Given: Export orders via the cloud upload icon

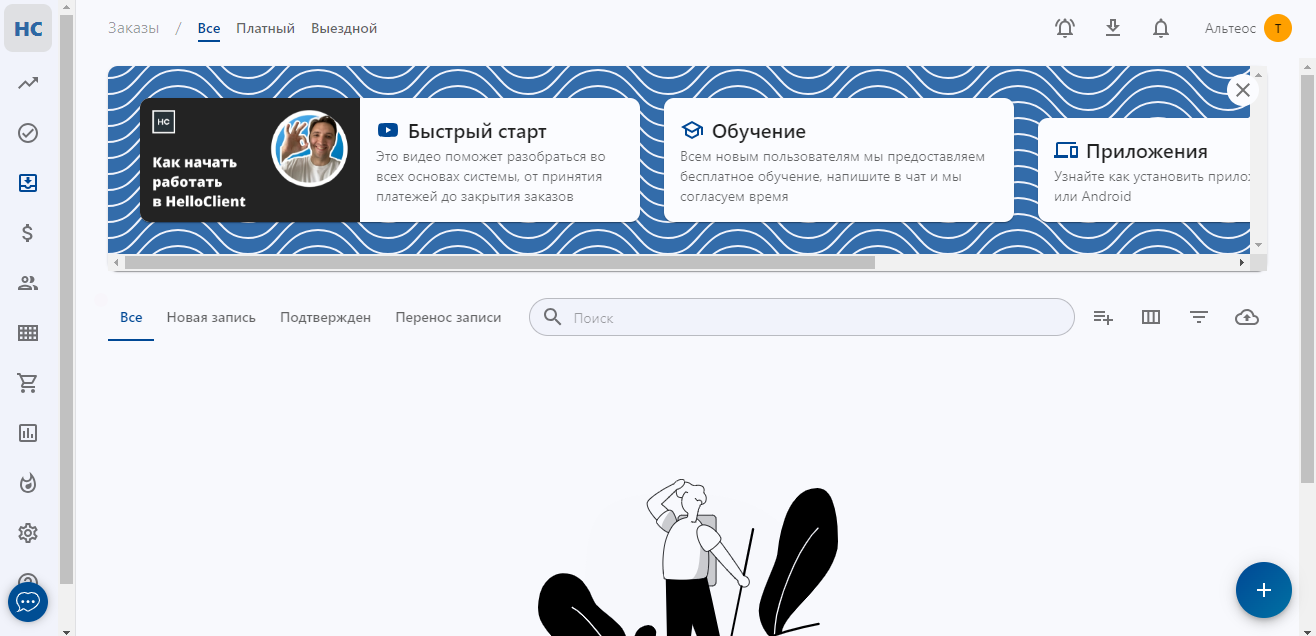Looking at the screenshot, I should click(1246, 317).
